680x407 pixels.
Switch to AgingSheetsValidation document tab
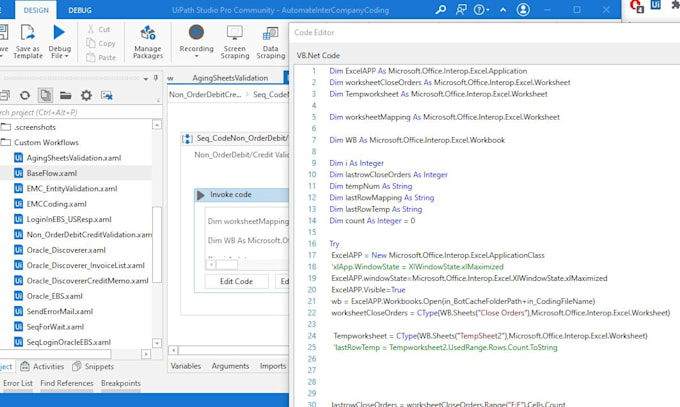click(230, 78)
